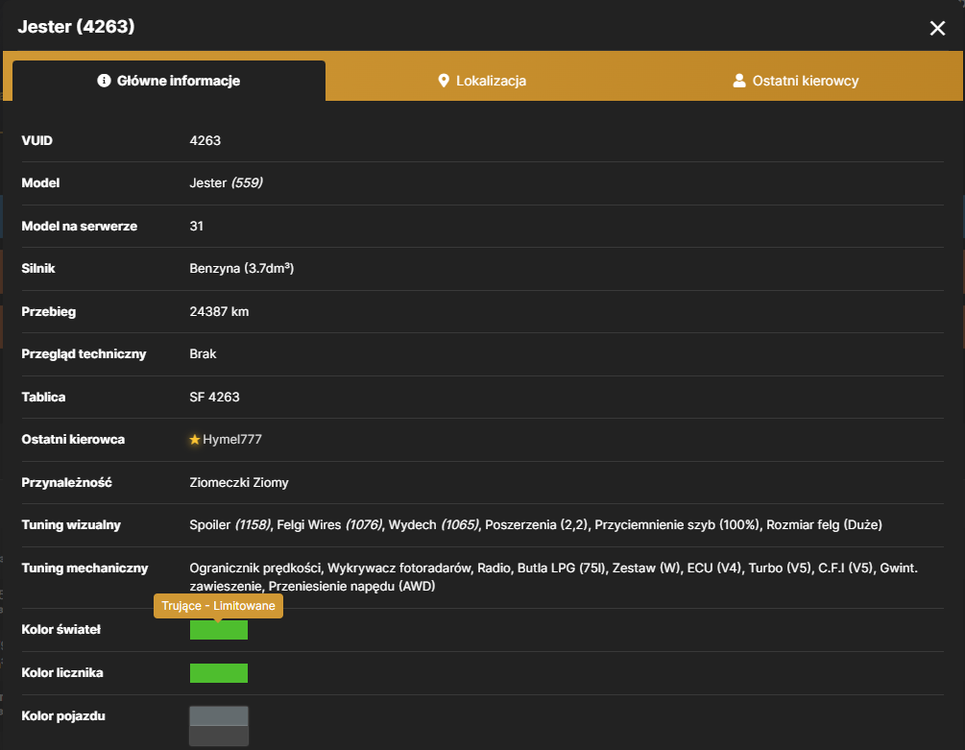The width and height of the screenshot is (965, 750).
Task: Click the Przeniesienie napędu (AWD) entry
Action: 351,586
